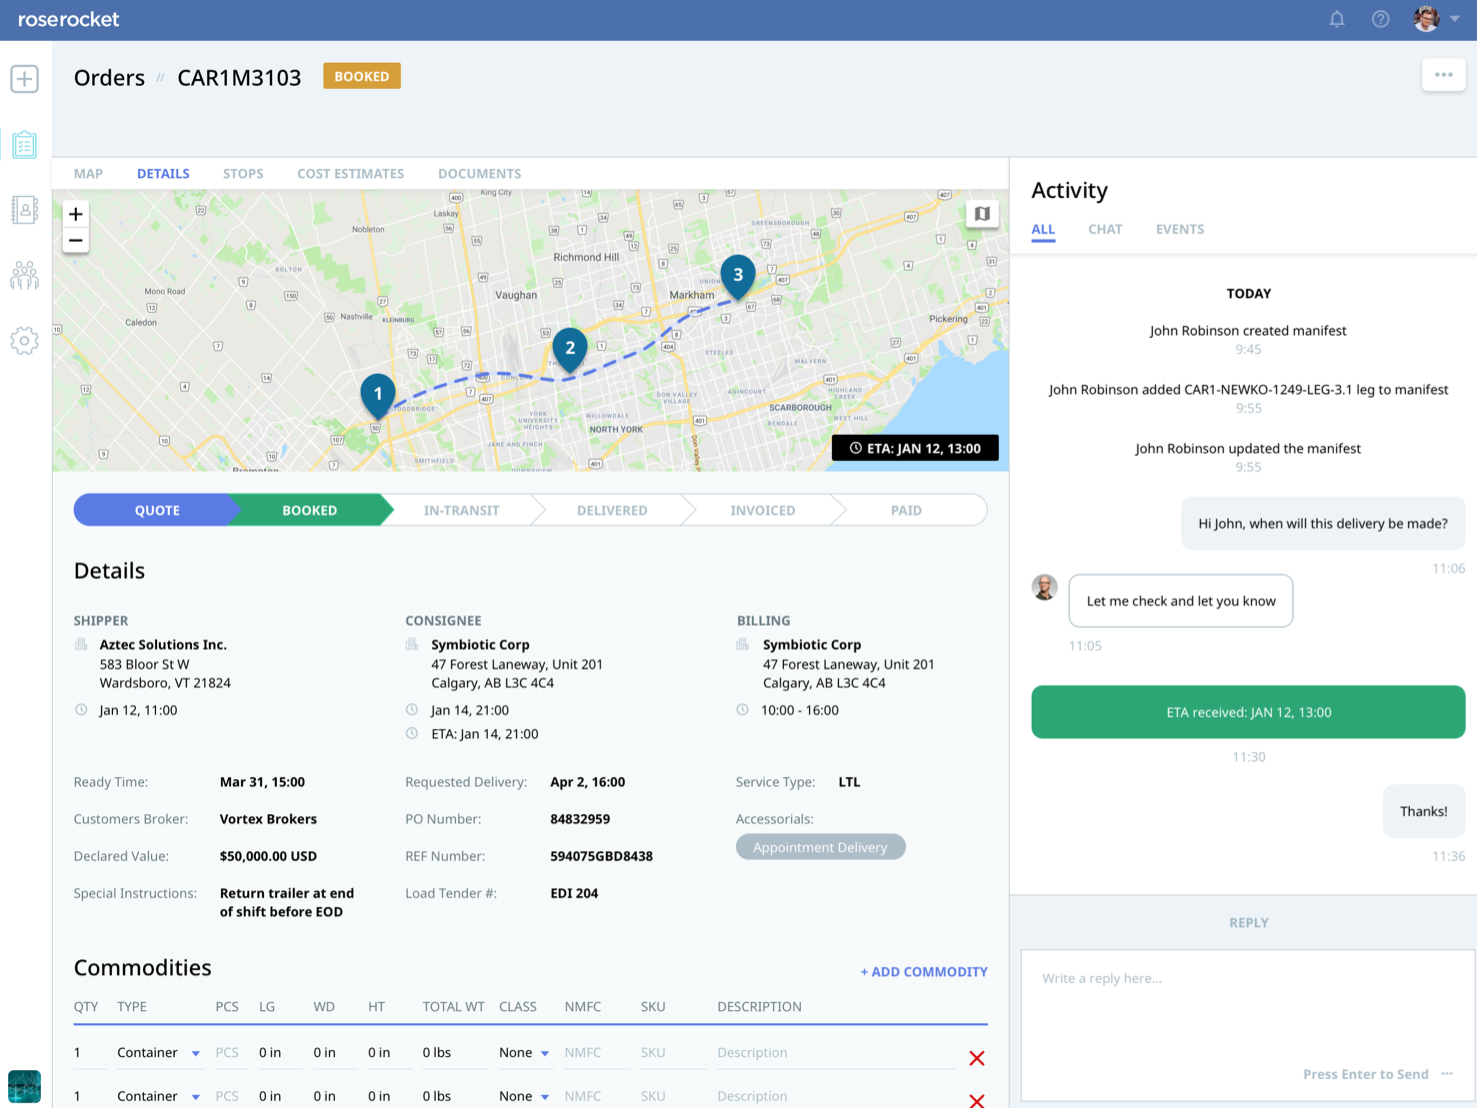
Task: Zoom out on the map
Action: point(76,240)
